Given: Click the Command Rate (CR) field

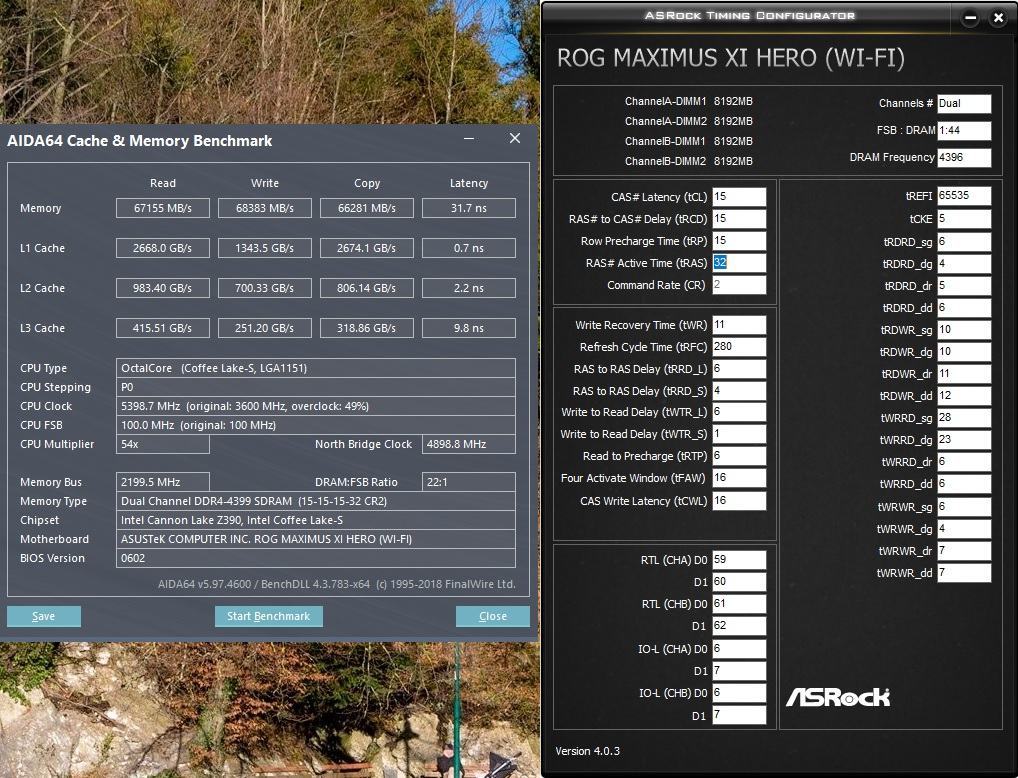Looking at the screenshot, I should coord(739,285).
